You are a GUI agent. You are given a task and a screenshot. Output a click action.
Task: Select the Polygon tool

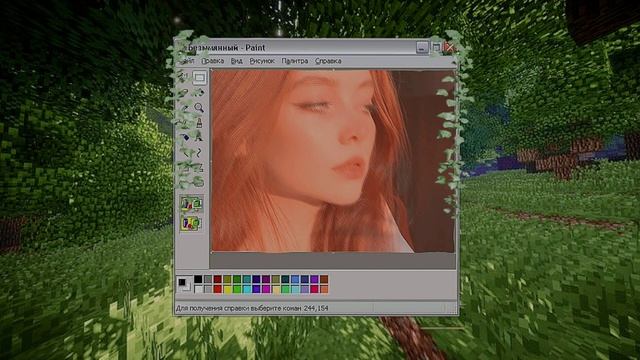click(199, 167)
